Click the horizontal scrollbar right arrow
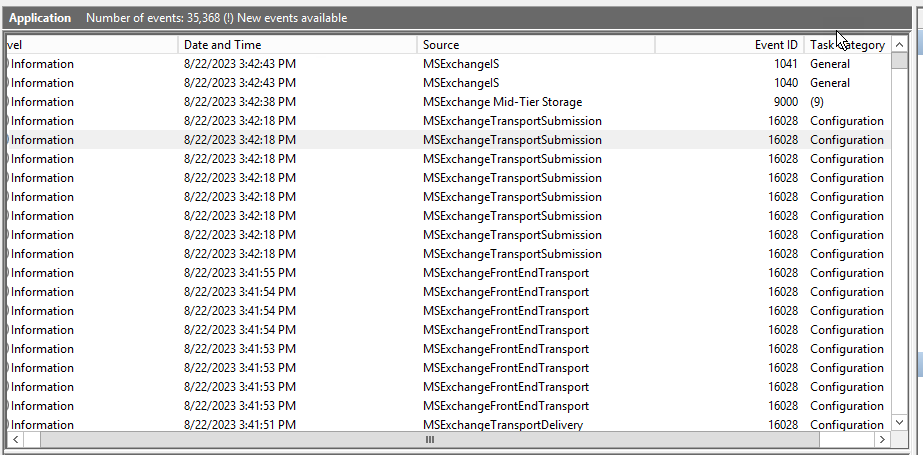The image size is (923, 455). [x=882, y=439]
